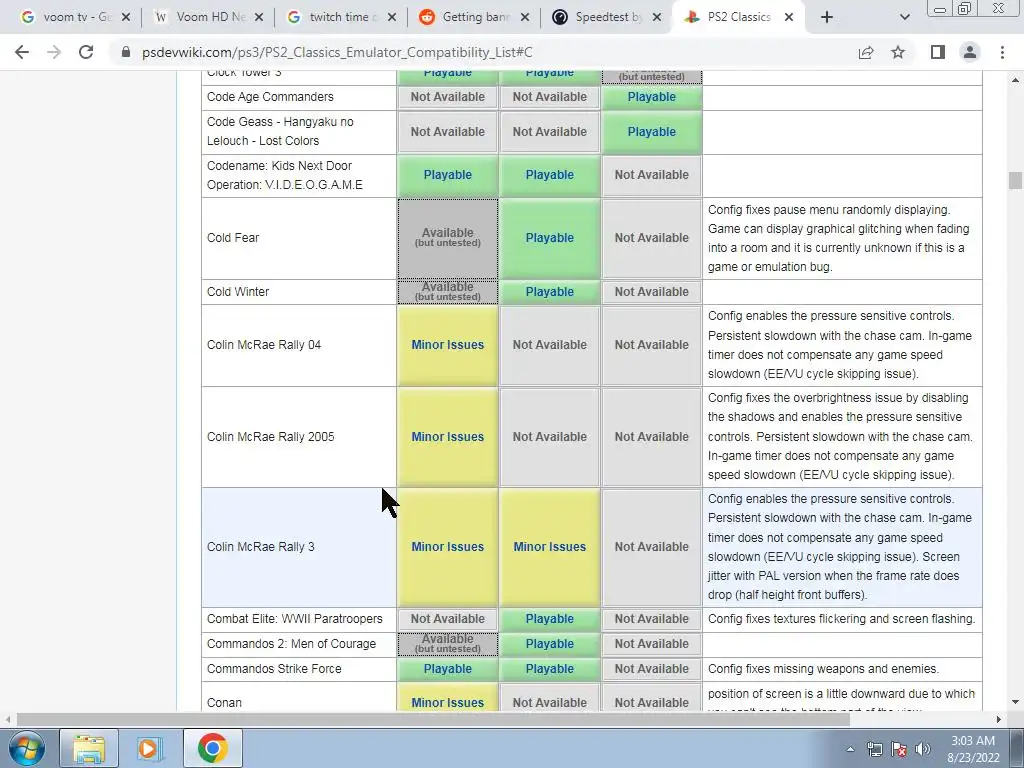The height and width of the screenshot is (768, 1024).
Task: Click the lock icon in the address bar
Action: (125, 52)
